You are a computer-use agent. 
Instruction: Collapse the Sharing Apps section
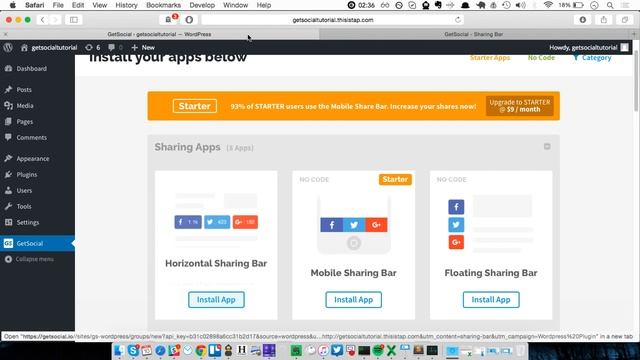[547, 147]
